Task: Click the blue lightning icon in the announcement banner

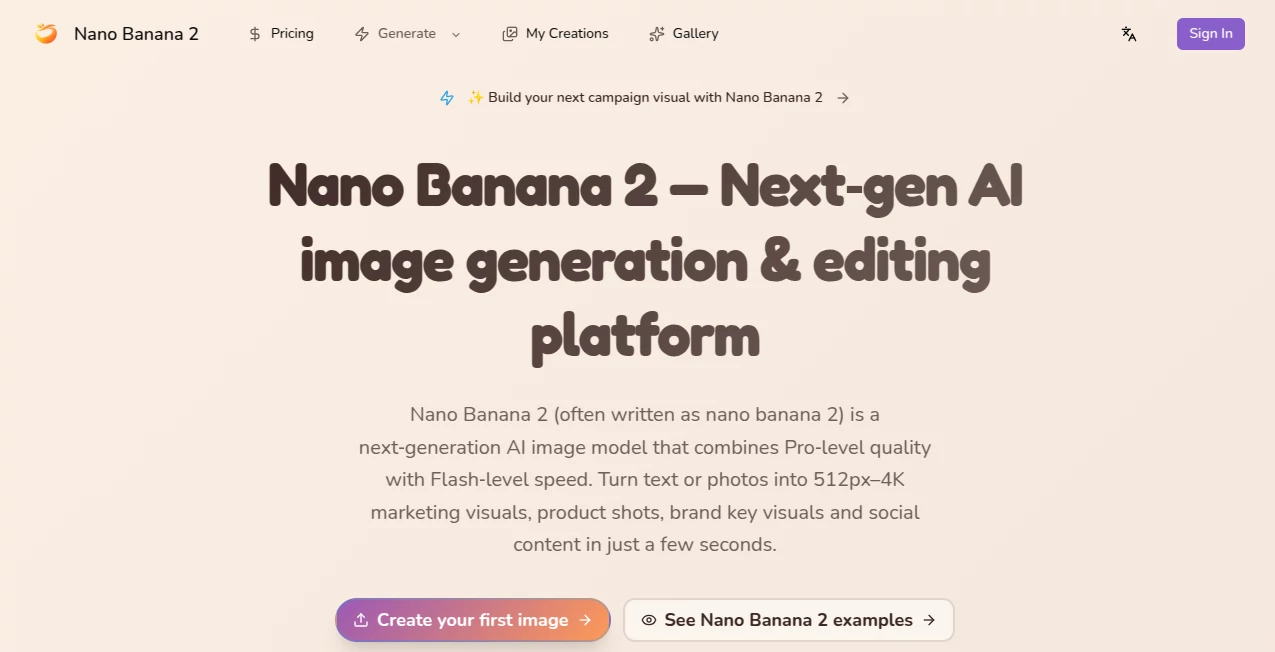Action: coord(447,97)
